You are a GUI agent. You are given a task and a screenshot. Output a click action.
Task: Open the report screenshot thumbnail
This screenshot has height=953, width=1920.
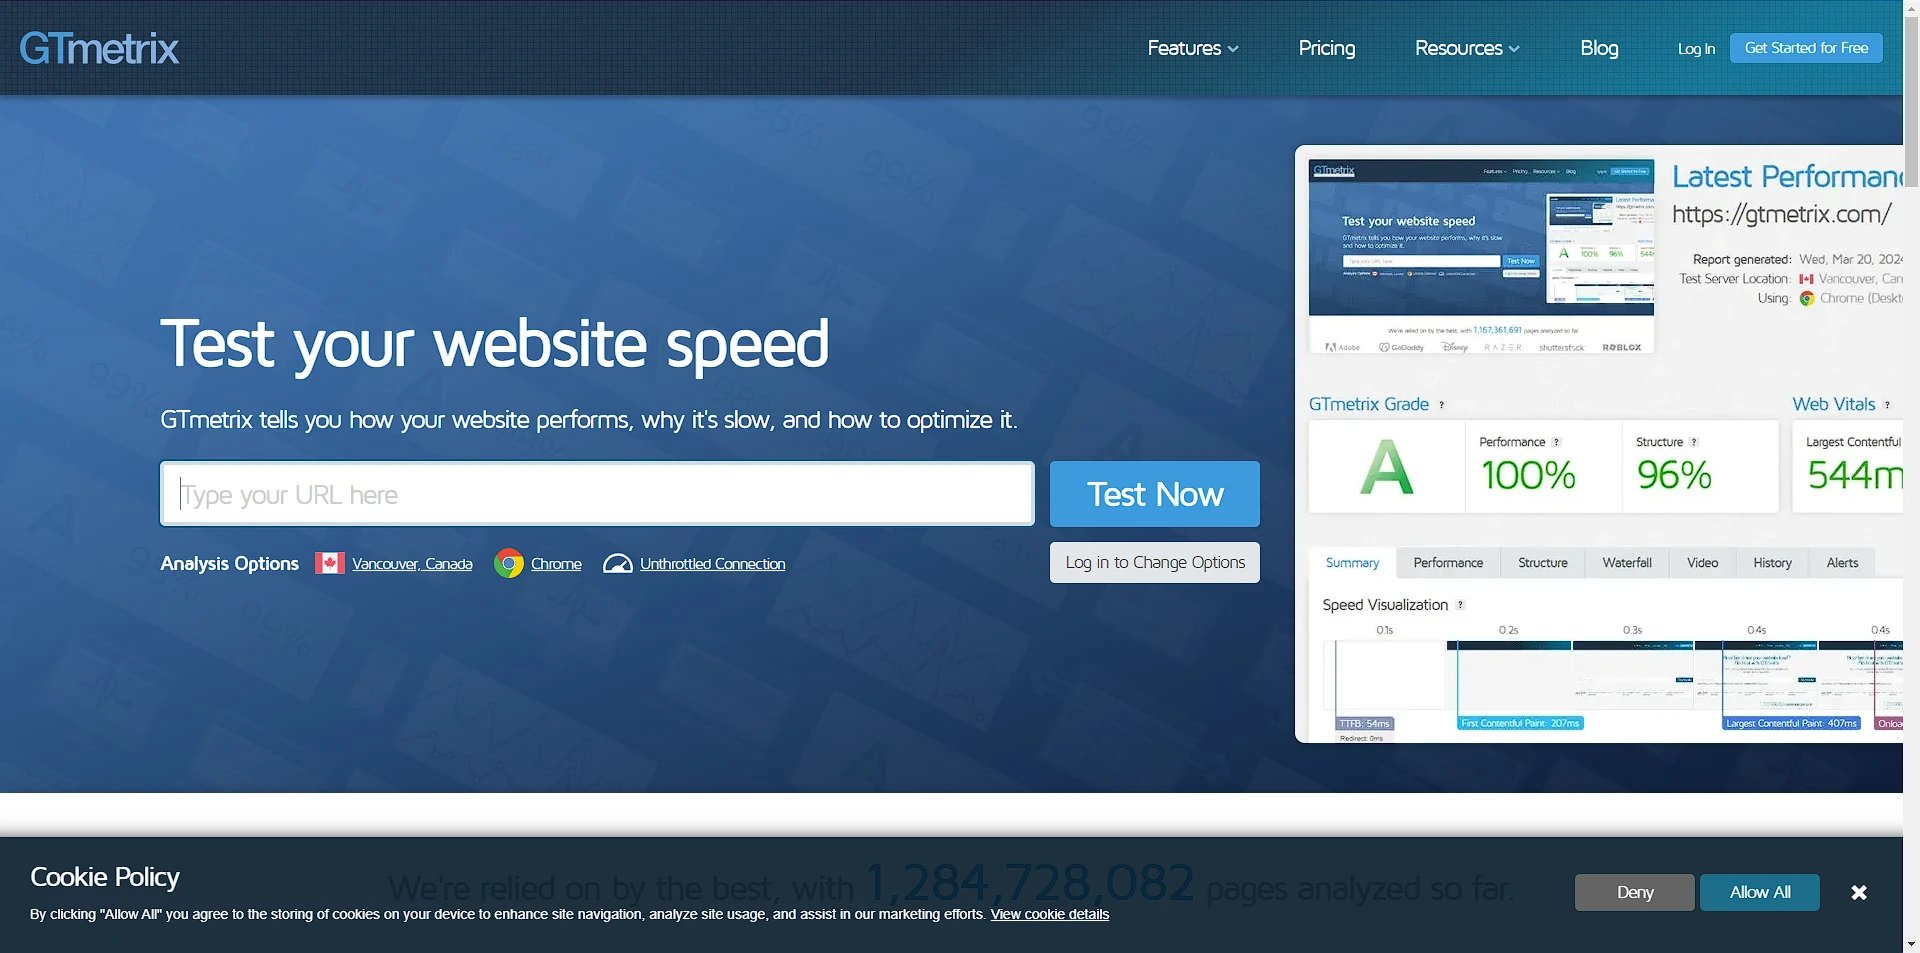(x=1481, y=256)
